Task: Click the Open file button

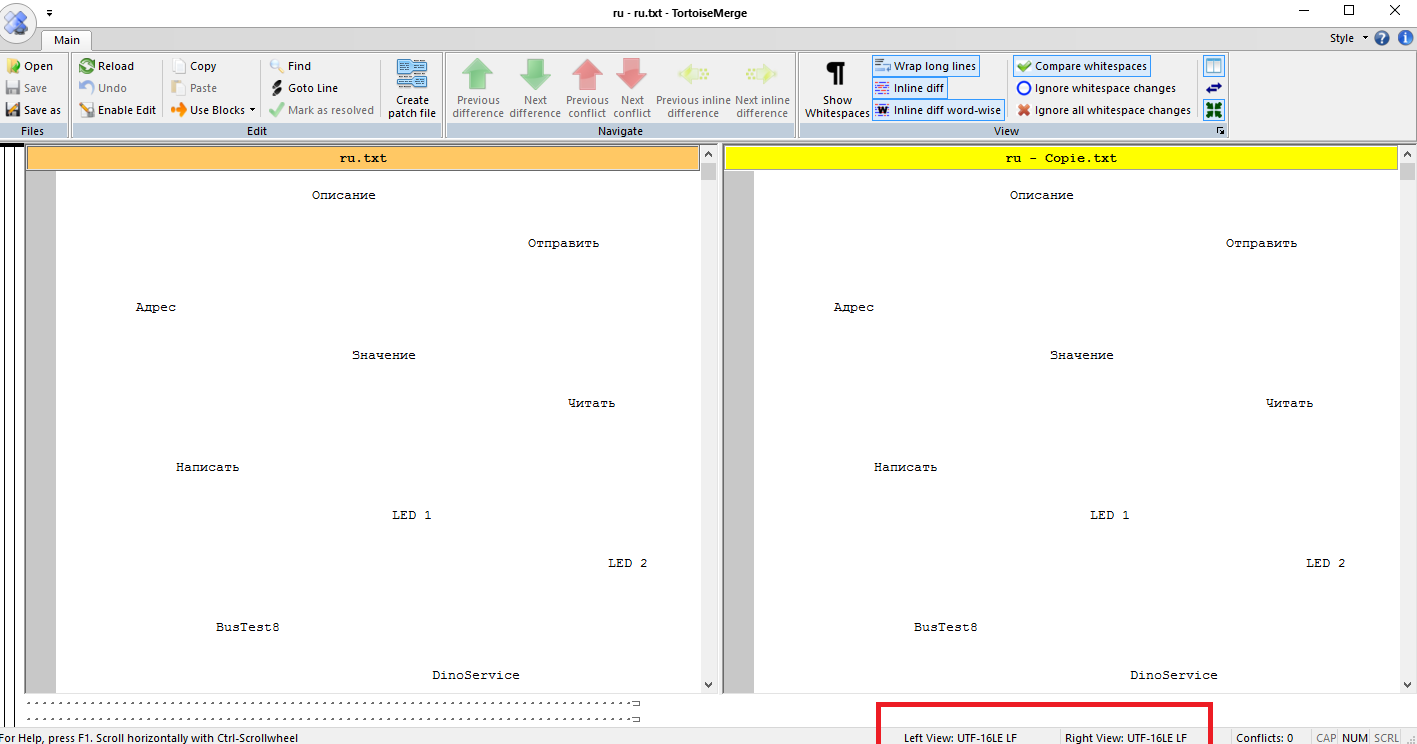Action: [x=30, y=66]
